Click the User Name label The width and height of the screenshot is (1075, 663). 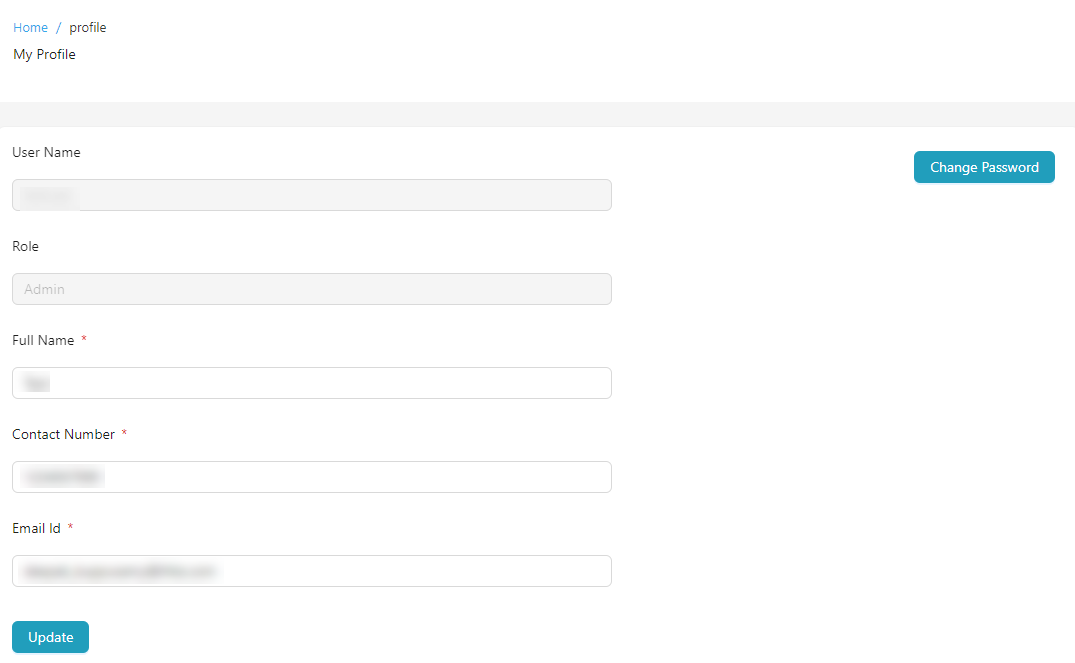pyautogui.click(x=46, y=153)
